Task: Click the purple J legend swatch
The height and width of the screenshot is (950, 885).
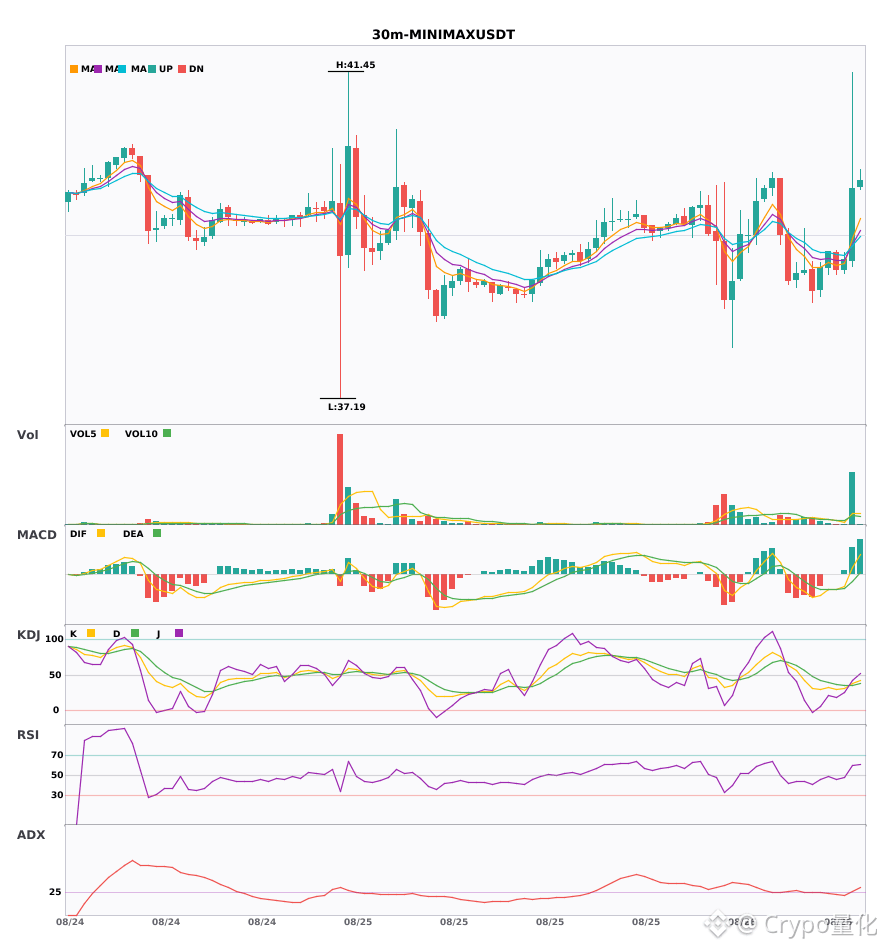Action: (x=179, y=633)
